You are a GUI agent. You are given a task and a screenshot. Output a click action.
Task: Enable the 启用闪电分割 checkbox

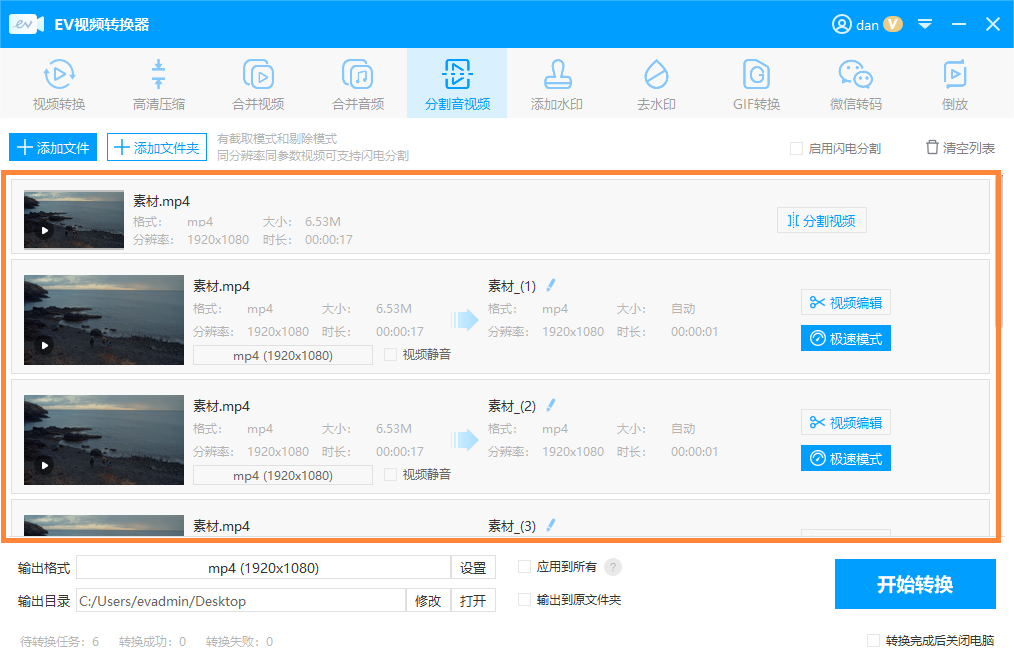point(797,148)
